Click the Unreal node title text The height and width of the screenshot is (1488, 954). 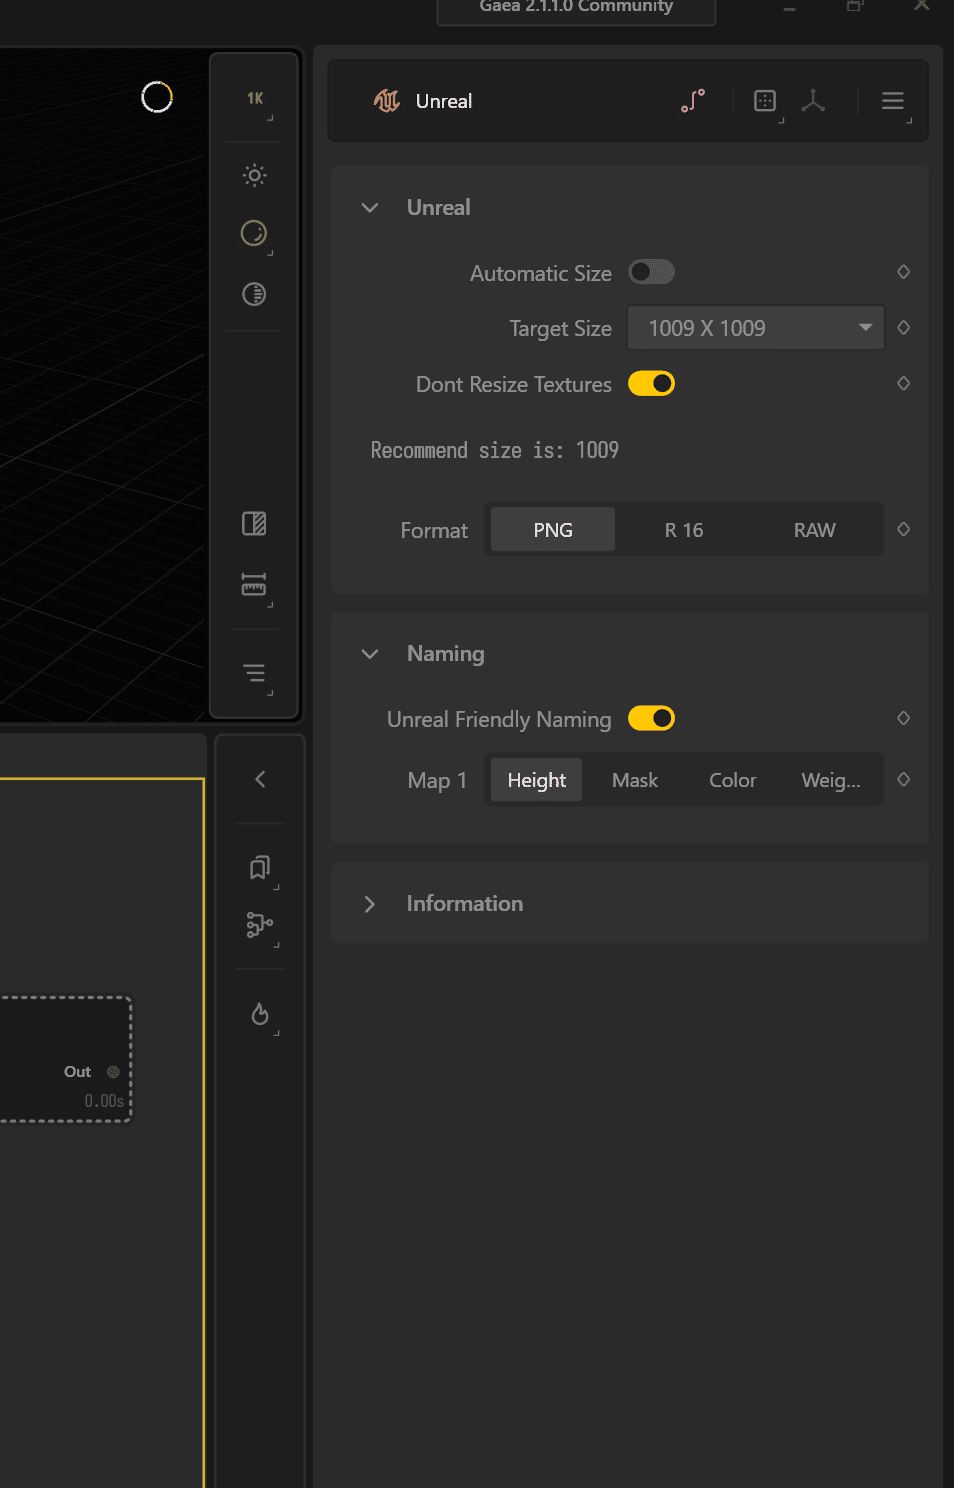(x=444, y=101)
